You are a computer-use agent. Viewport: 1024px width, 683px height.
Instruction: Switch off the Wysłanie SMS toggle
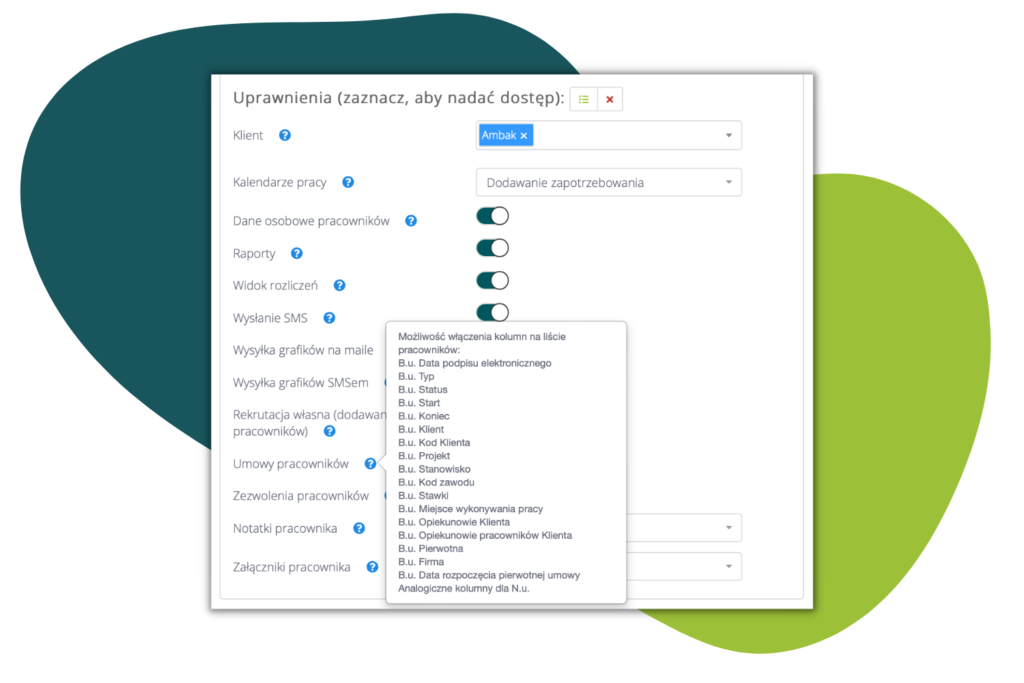point(492,312)
